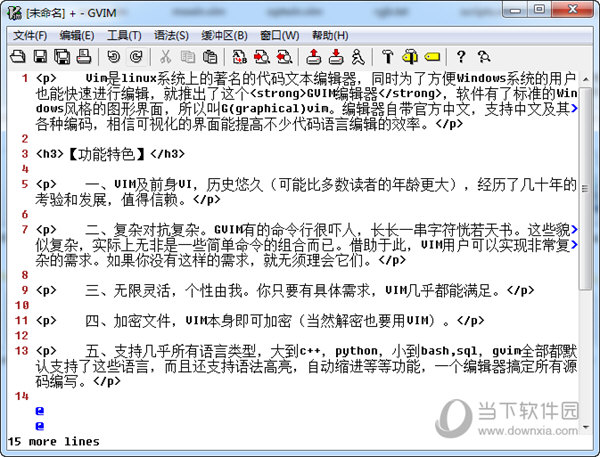The image size is (600, 457).
Task: Click the <h3>【功能特色】</h3> heading line
Action: coord(111,154)
